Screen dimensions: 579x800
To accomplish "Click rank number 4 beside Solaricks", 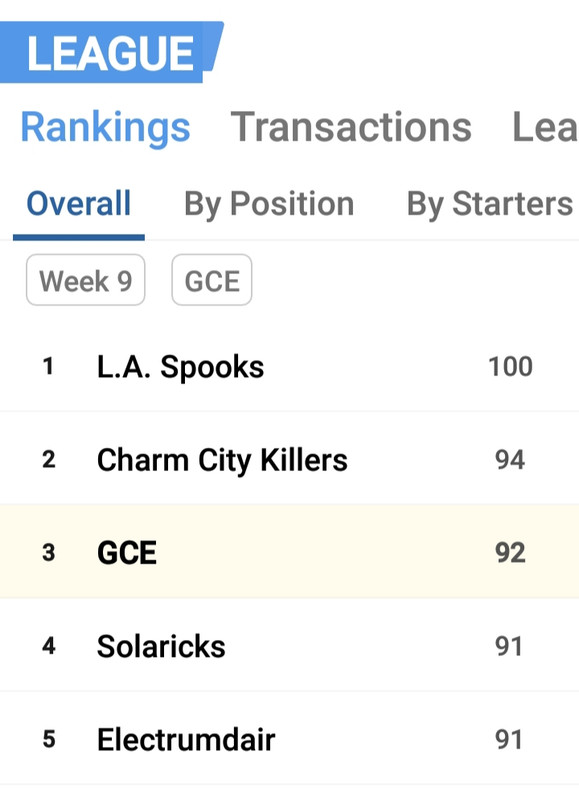I will 48,646.
